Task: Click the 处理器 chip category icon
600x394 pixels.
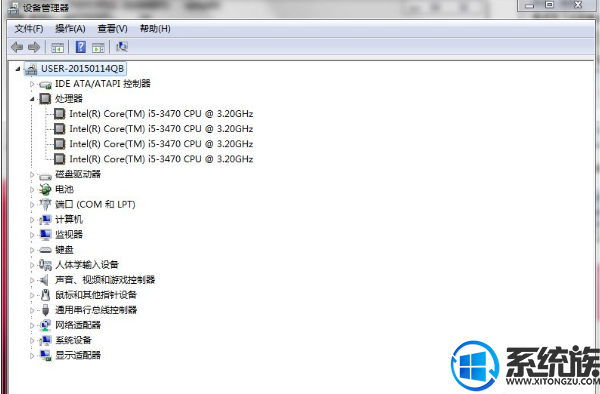Action: tap(45, 99)
